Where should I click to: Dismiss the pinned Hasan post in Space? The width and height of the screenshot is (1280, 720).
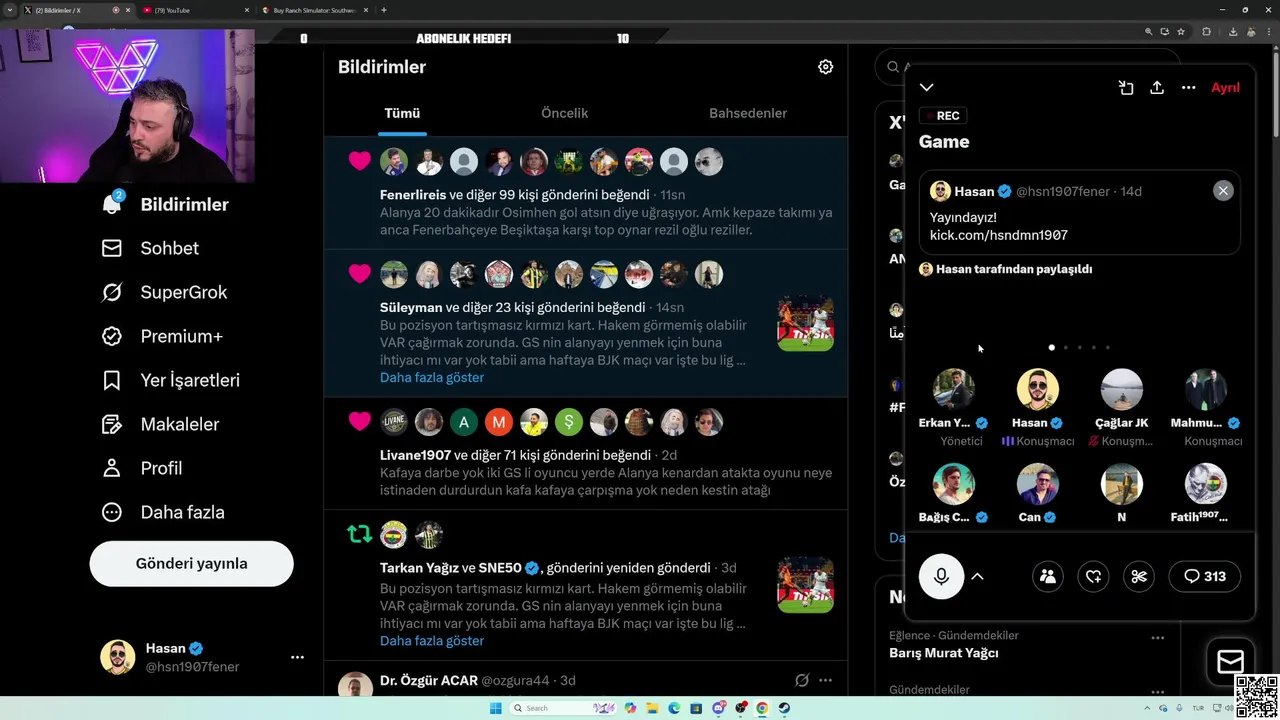(1223, 191)
